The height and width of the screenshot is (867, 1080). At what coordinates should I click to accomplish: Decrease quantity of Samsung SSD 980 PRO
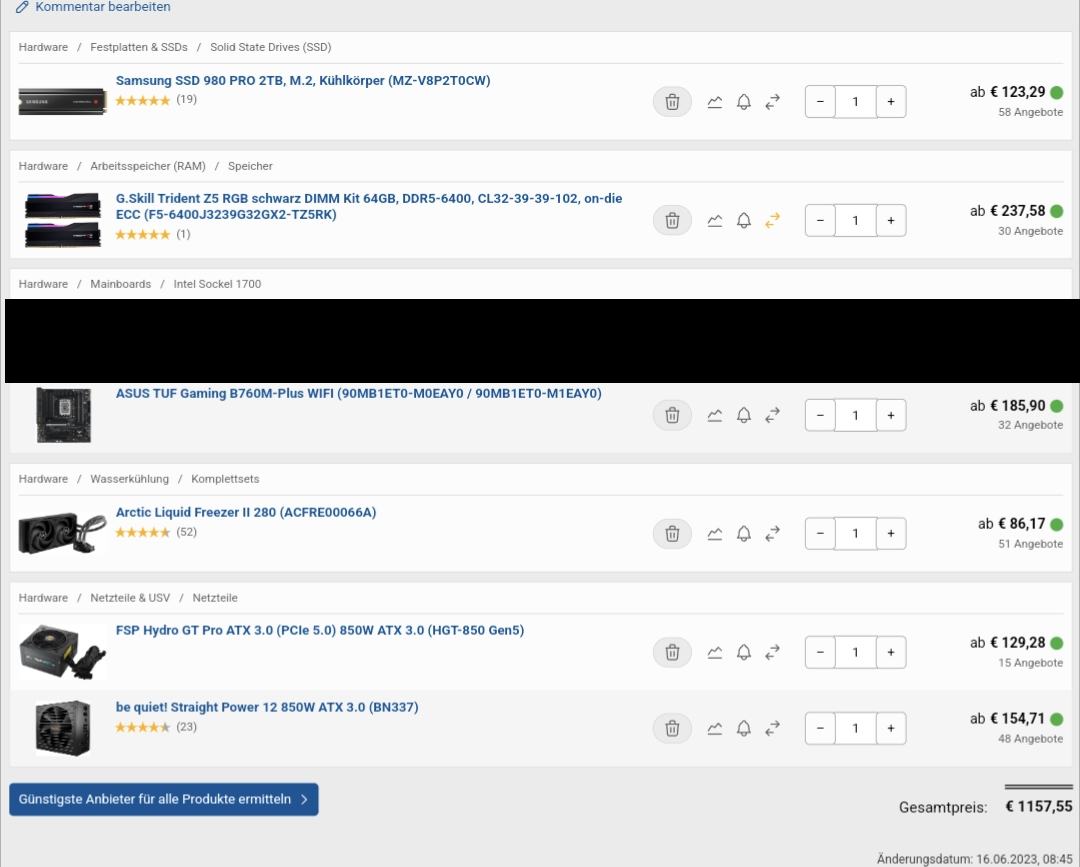coord(820,102)
